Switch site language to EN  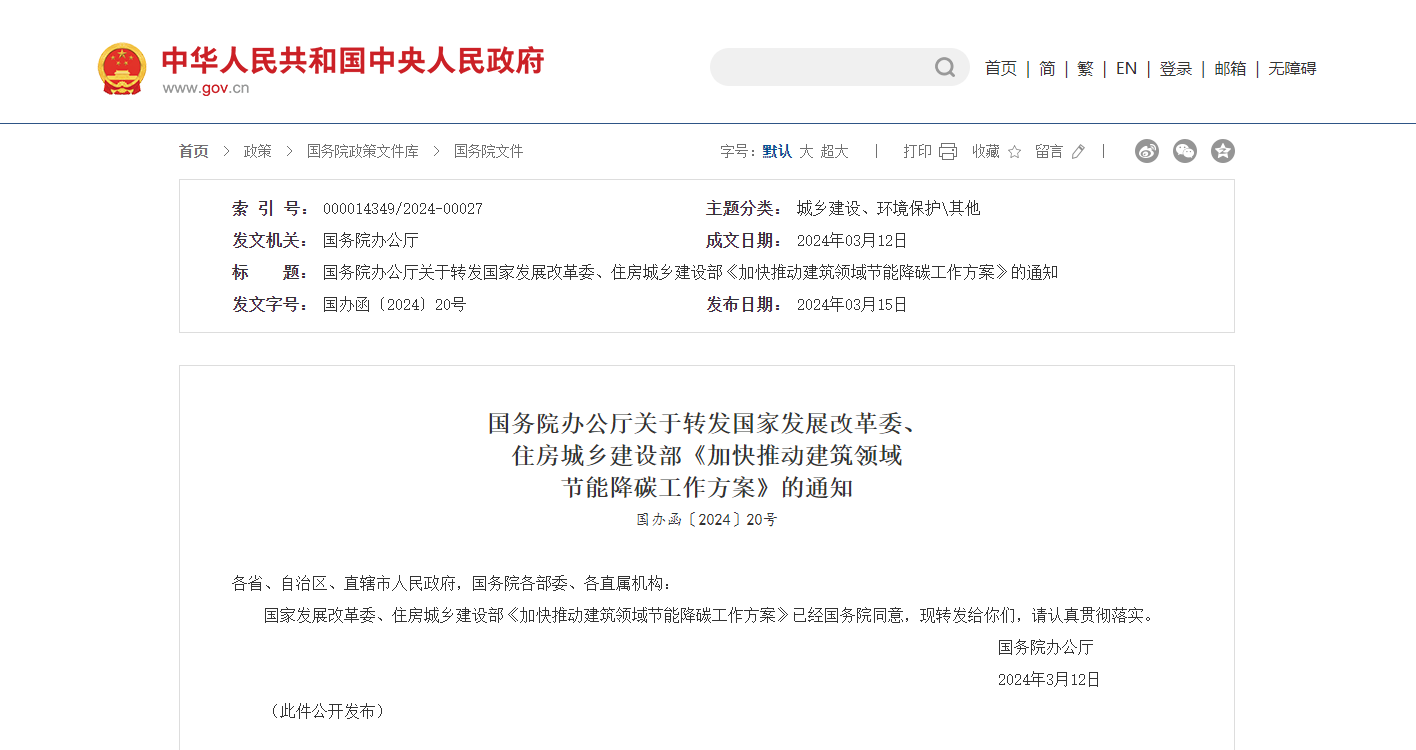coord(1126,68)
